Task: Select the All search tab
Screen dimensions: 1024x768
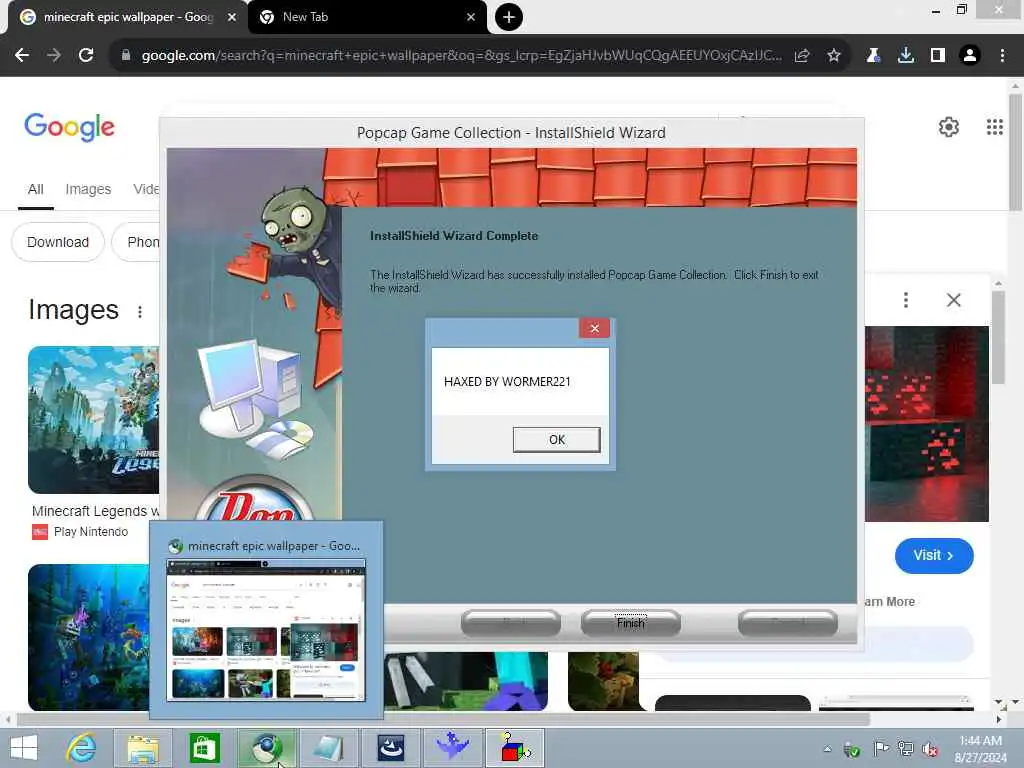Action: 35,189
